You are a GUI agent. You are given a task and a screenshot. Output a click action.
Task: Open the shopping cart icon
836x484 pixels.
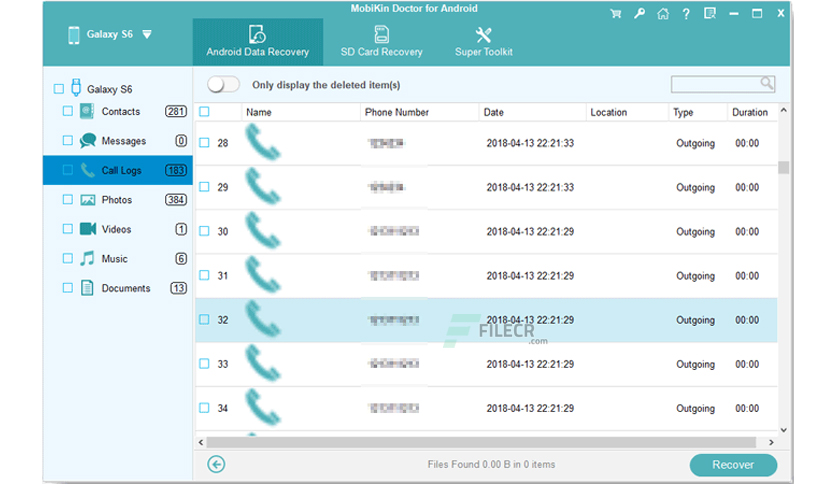pyautogui.click(x=616, y=14)
